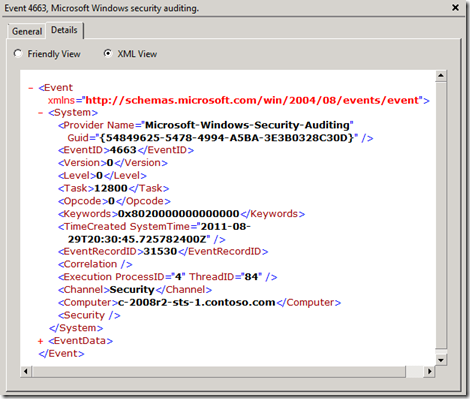Click the Channel value Security

[132, 290]
